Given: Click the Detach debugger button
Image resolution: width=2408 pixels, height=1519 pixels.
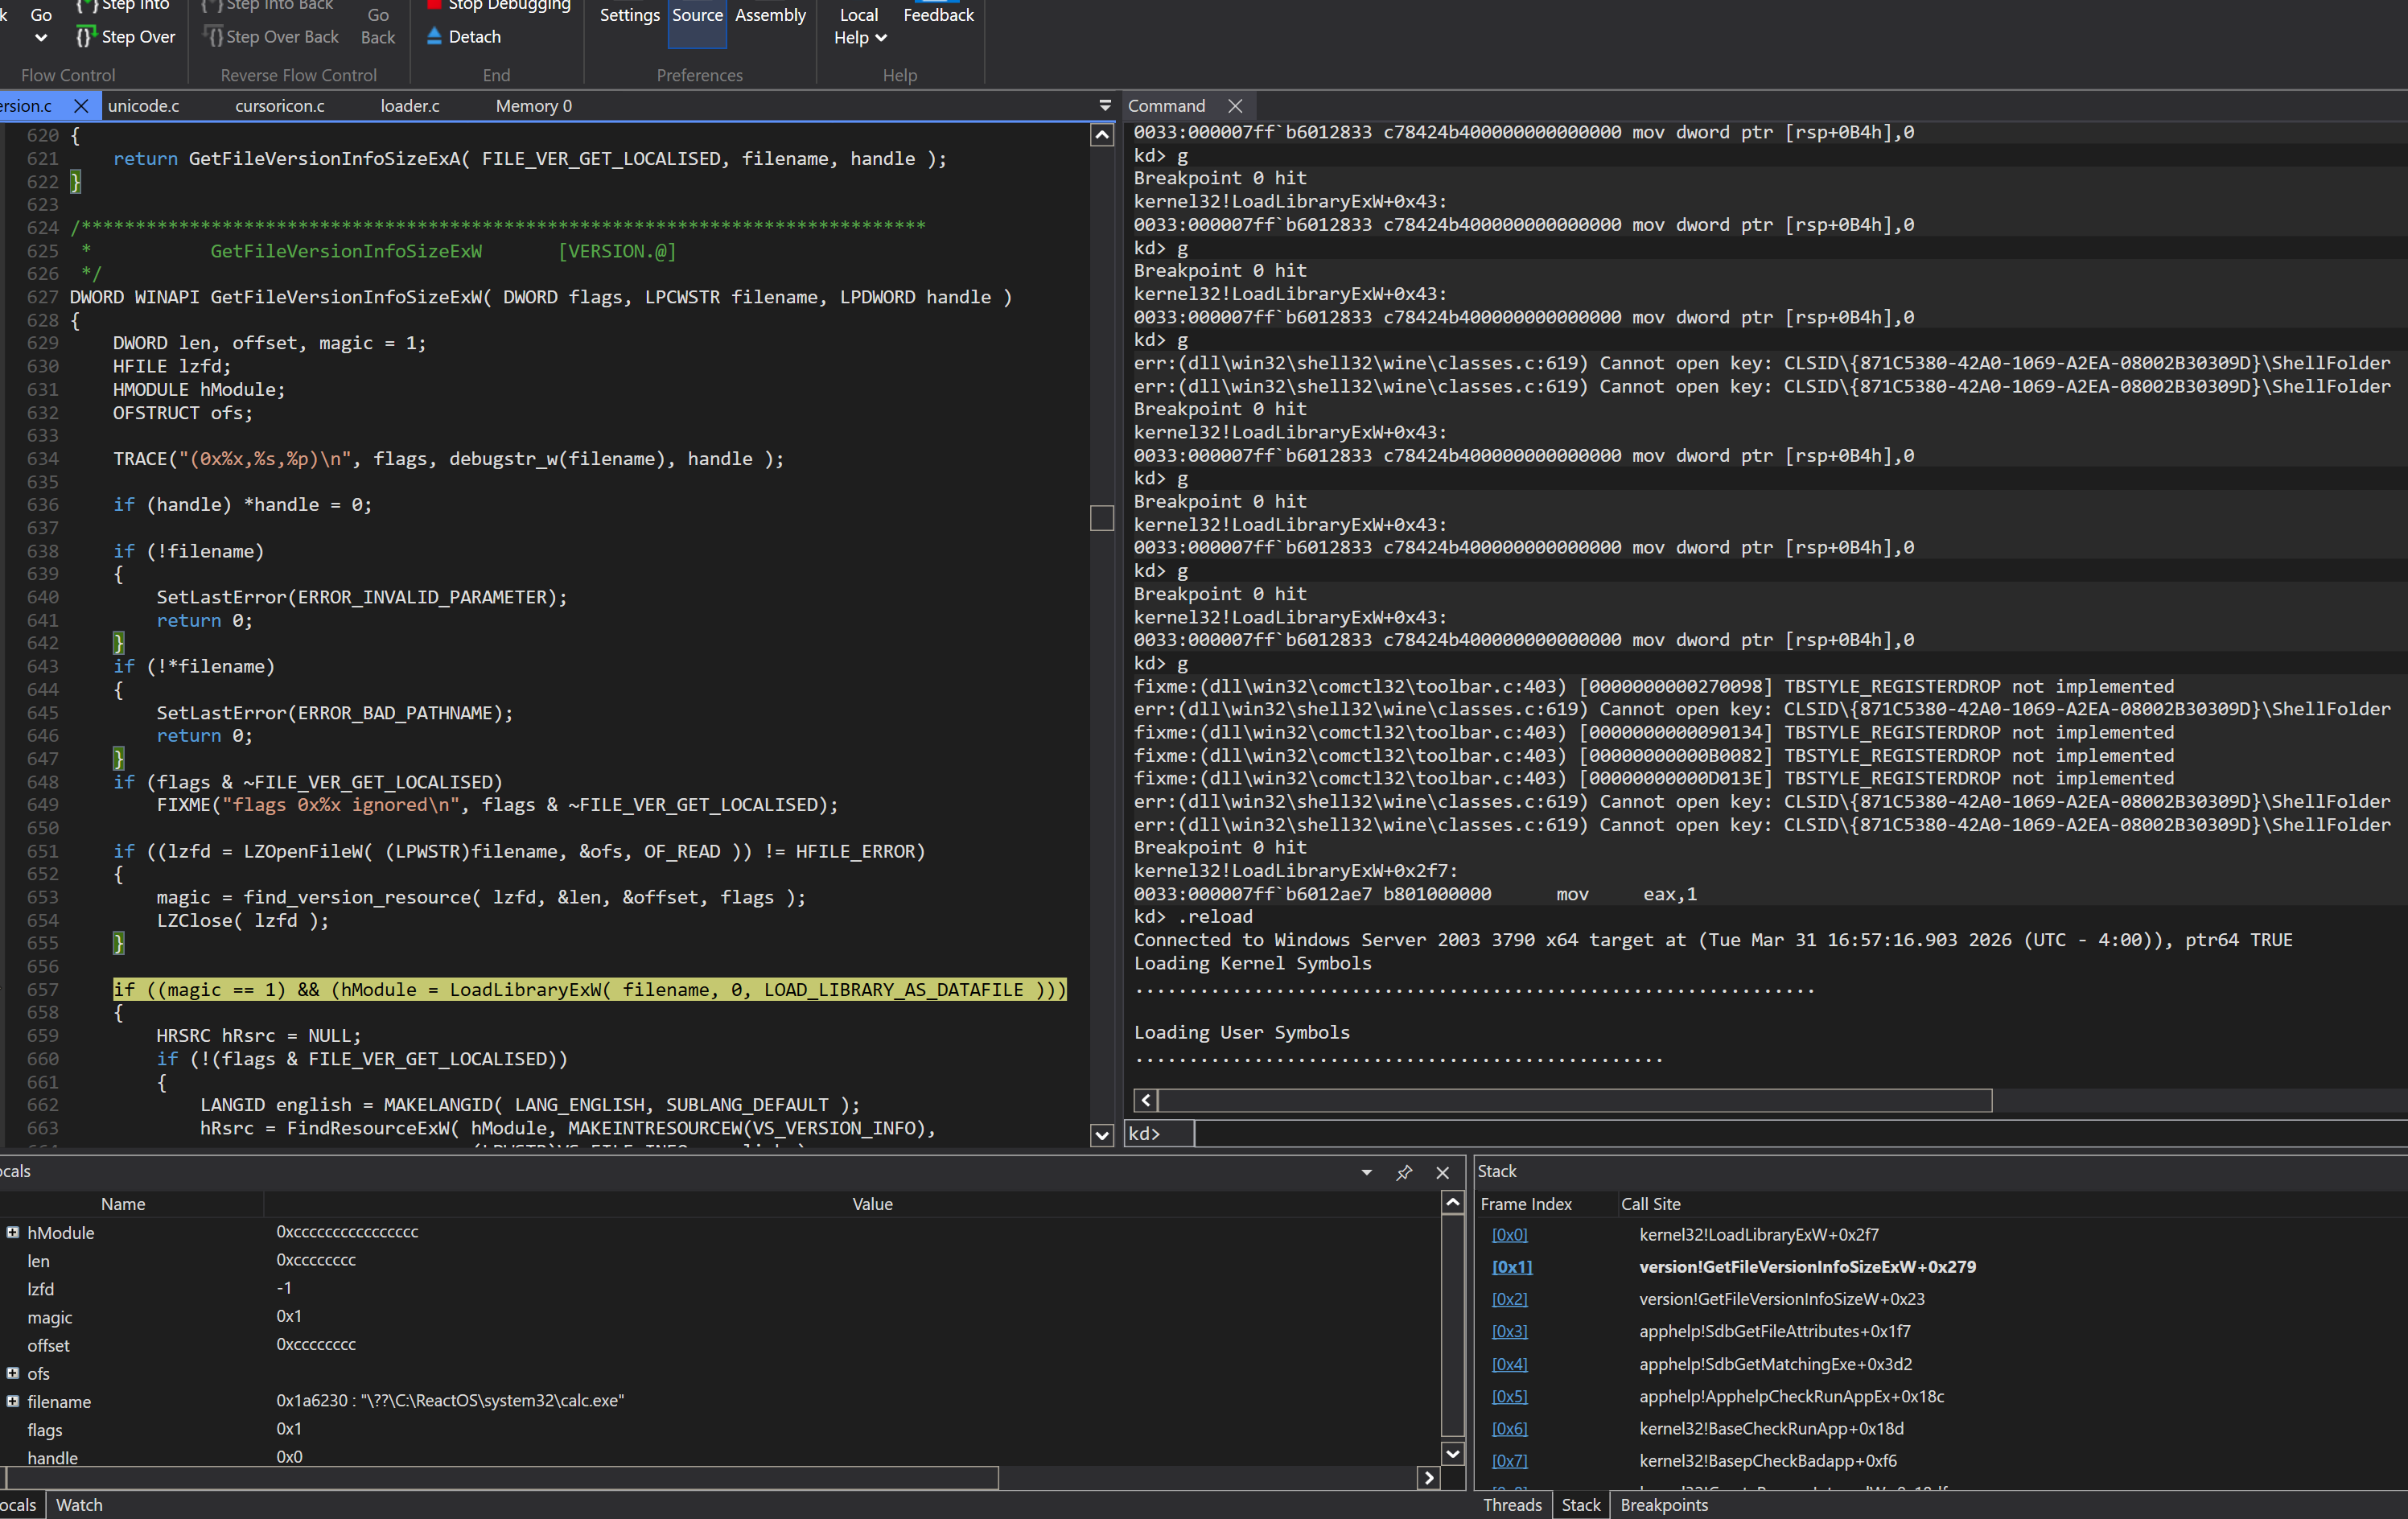Looking at the screenshot, I should [x=463, y=37].
